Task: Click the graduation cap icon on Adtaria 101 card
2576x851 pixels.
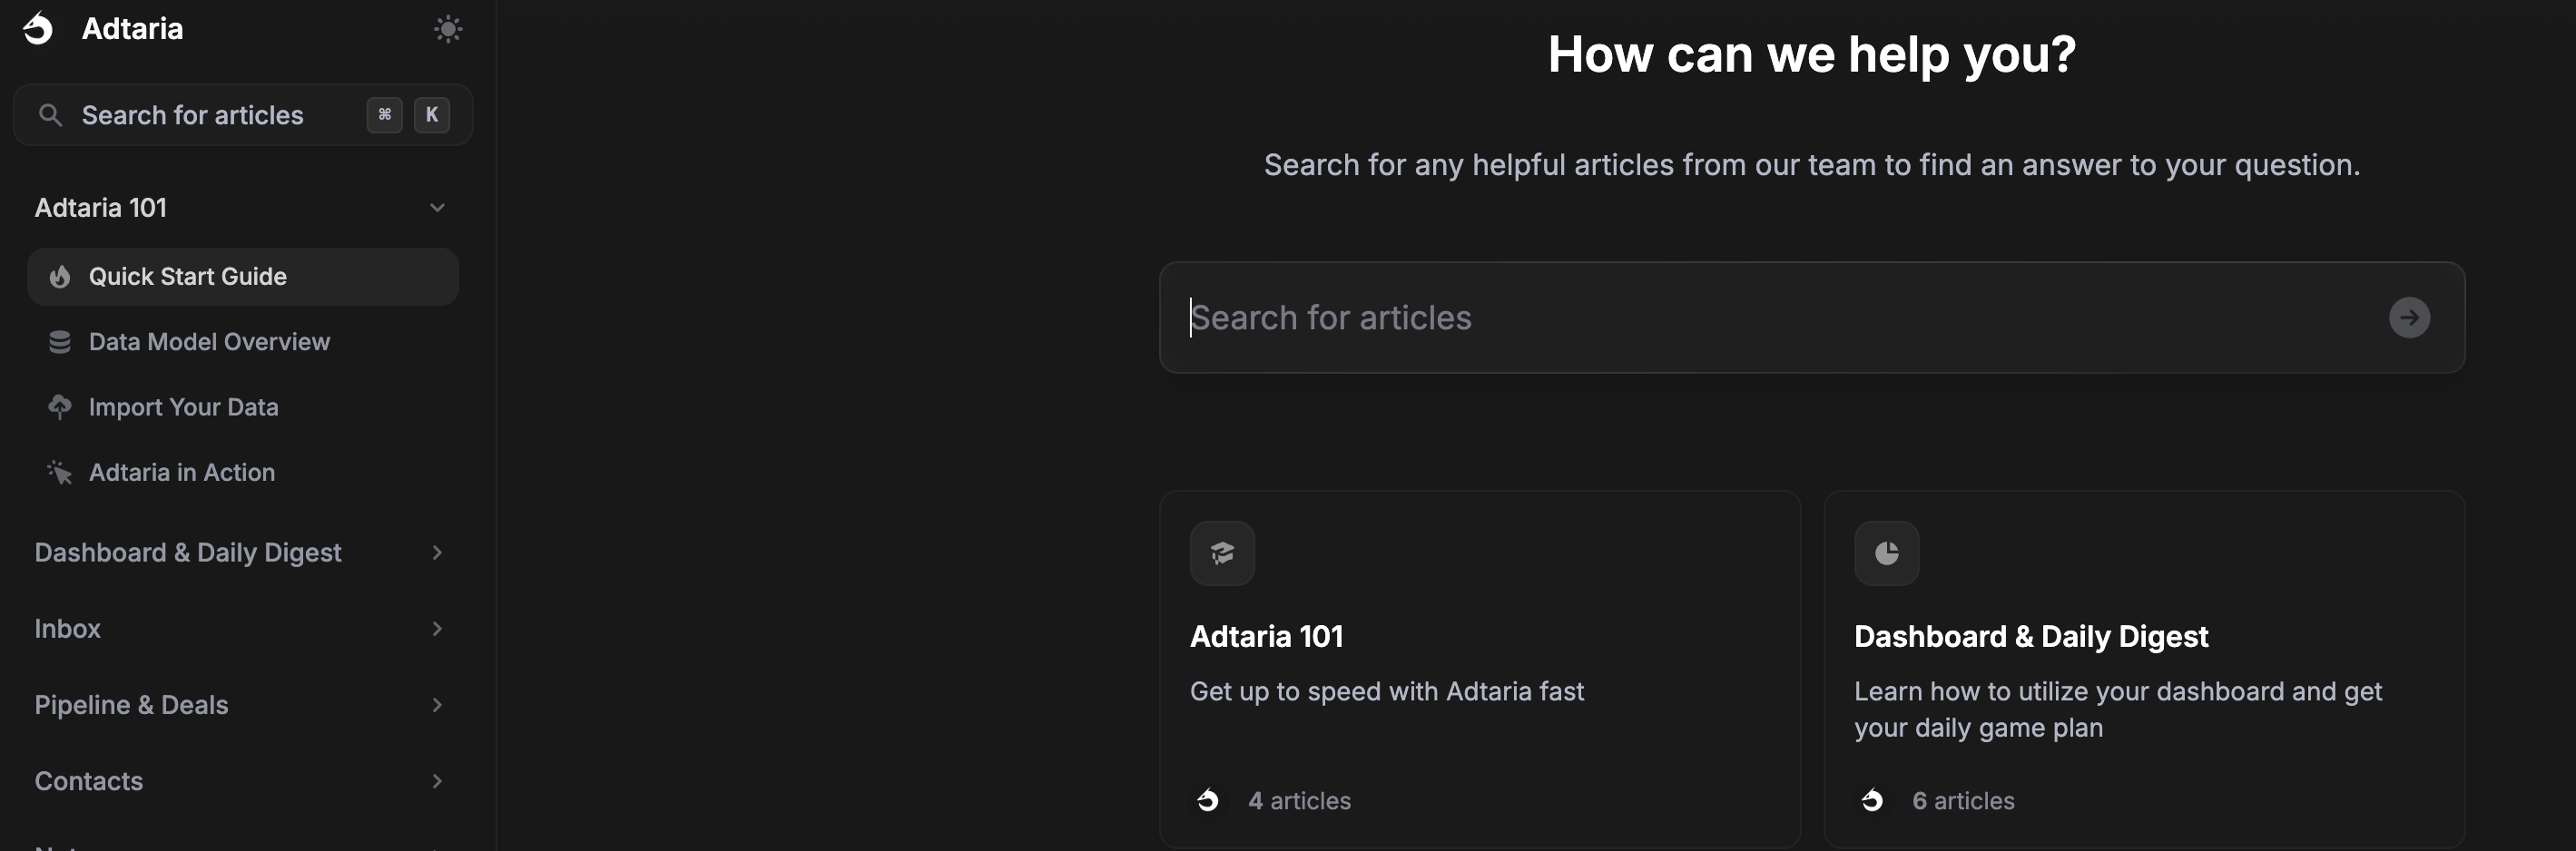Action: point(1221,553)
